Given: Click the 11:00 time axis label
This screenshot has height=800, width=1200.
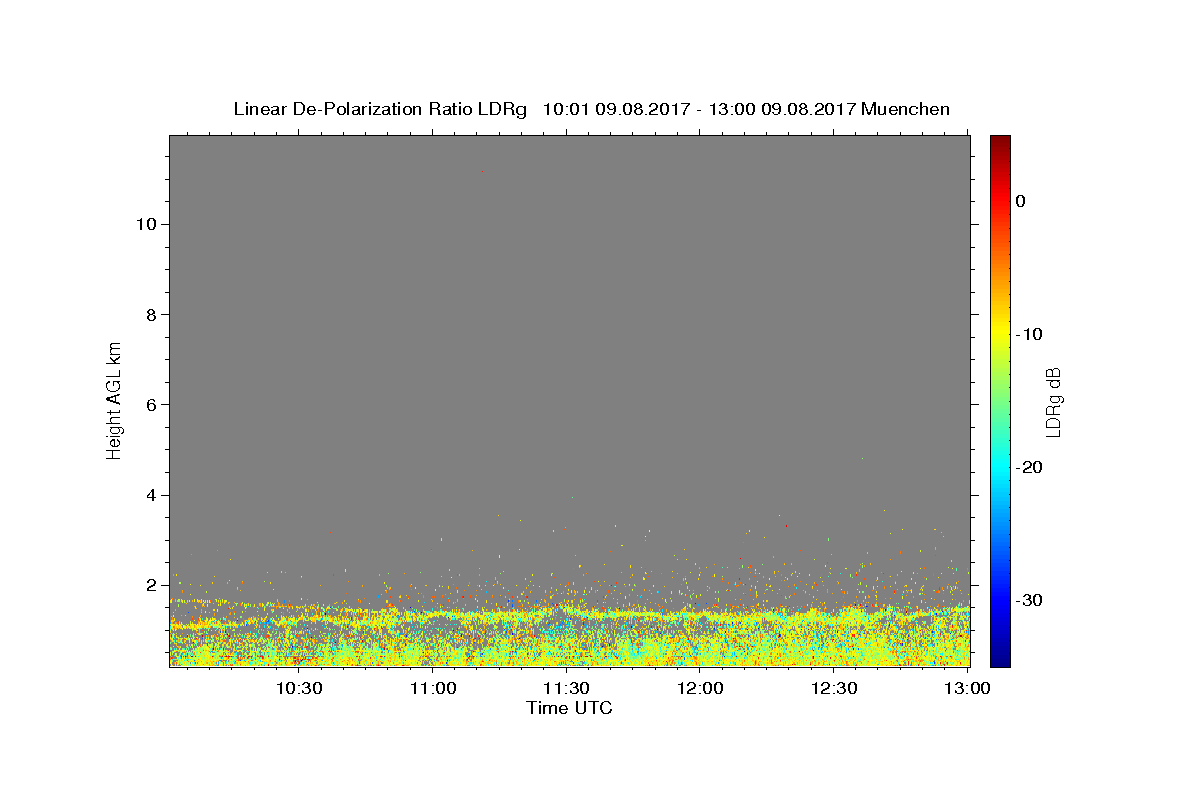Looking at the screenshot, I should coord(433,689).
